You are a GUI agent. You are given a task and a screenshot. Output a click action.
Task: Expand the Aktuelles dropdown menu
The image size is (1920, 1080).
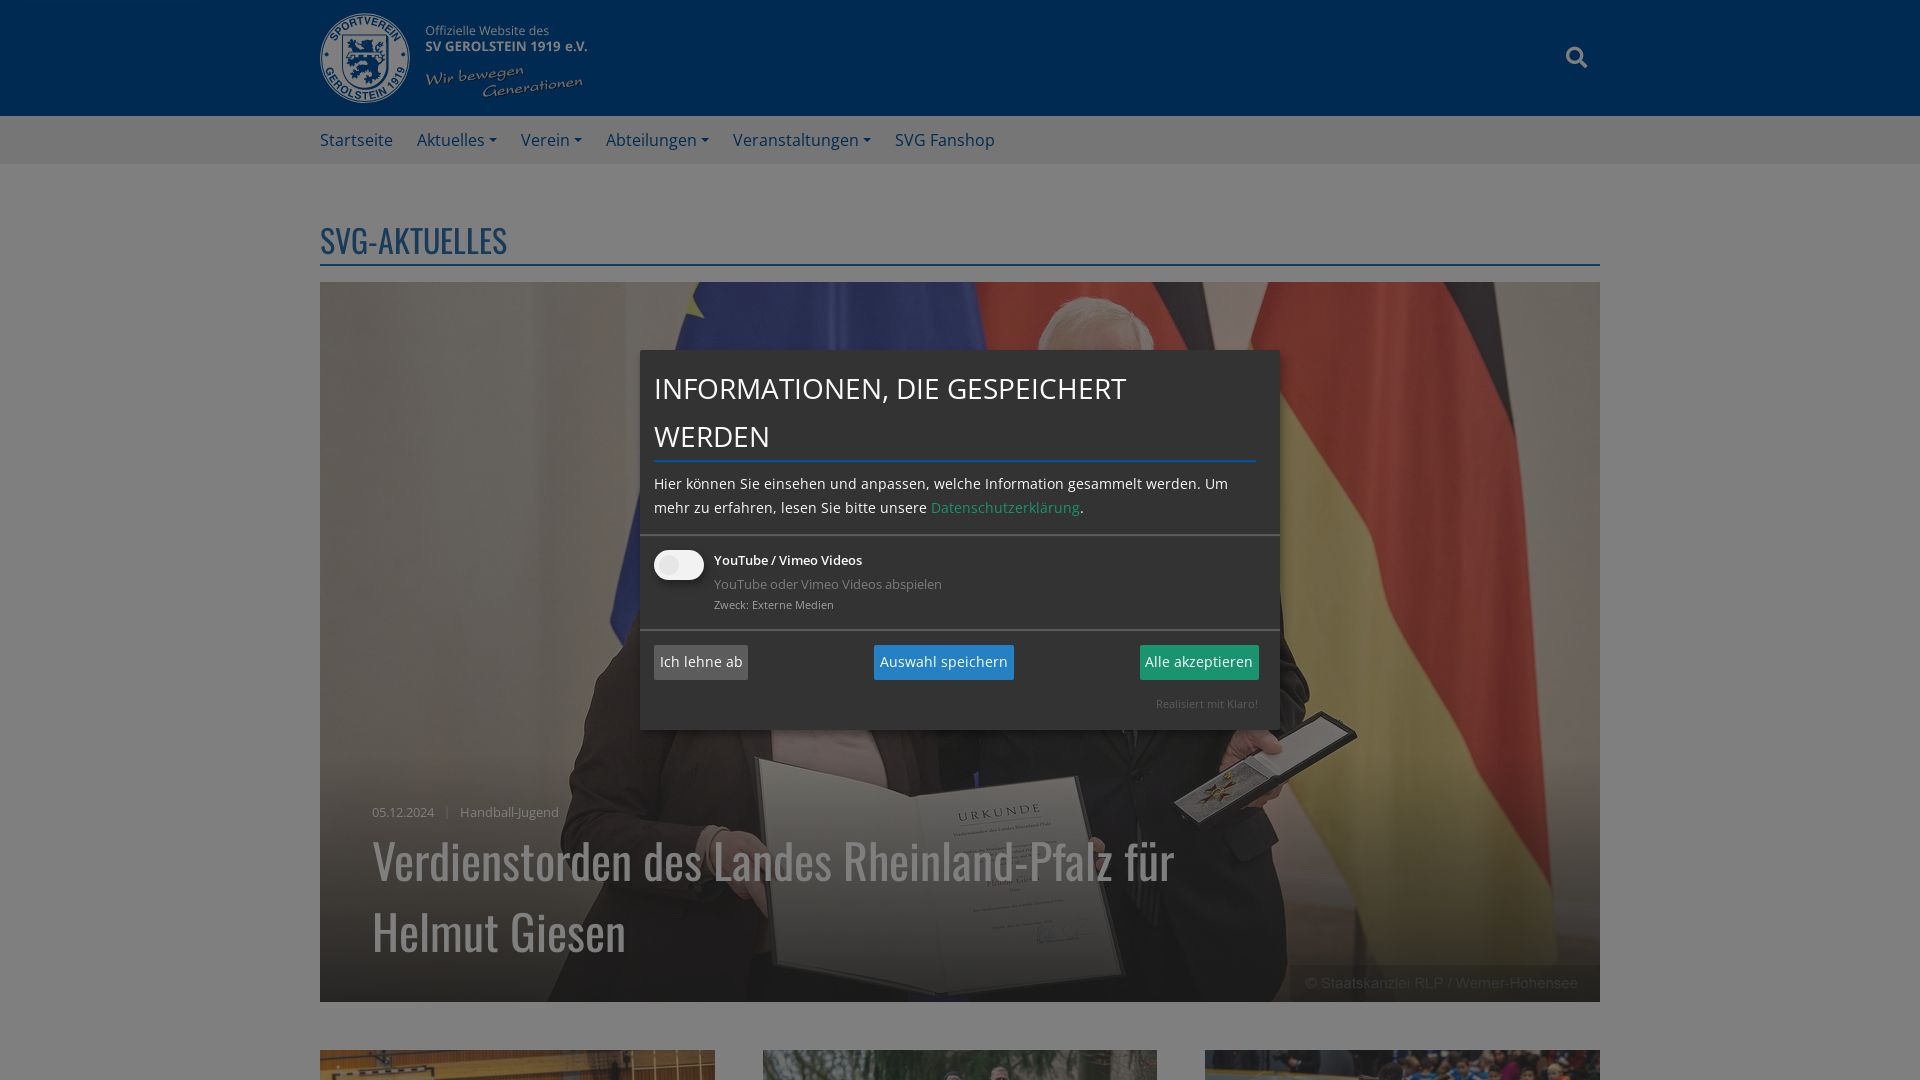pos(456,140)
